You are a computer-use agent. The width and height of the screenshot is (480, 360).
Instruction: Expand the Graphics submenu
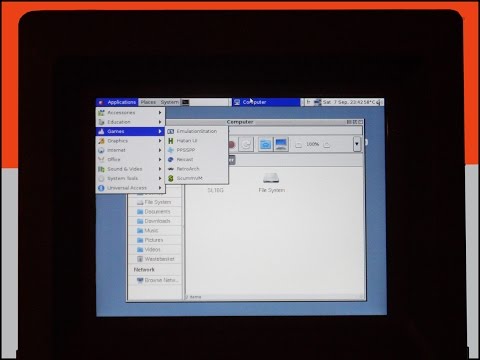[x=130, y=141]
